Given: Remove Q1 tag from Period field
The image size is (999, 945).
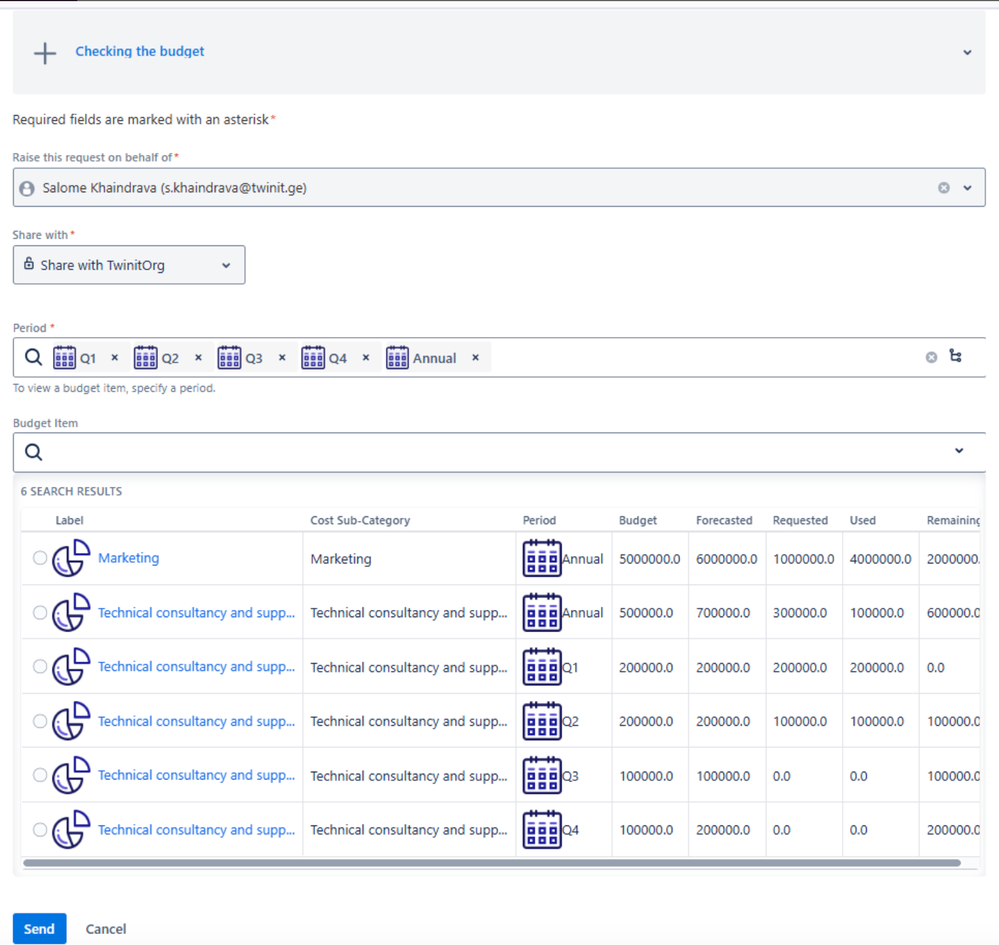Looking at the screenshot, I should point(115,358).
